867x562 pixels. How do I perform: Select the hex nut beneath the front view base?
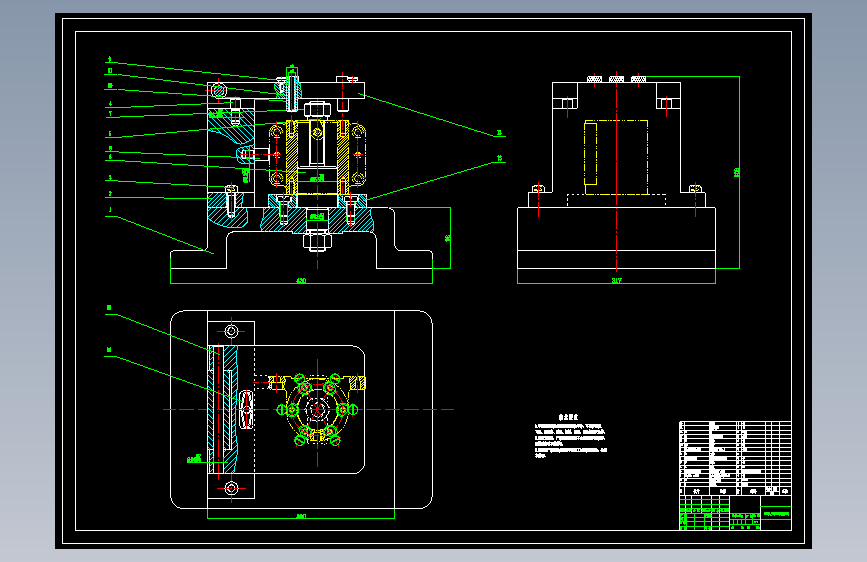[x=317, y=242]
